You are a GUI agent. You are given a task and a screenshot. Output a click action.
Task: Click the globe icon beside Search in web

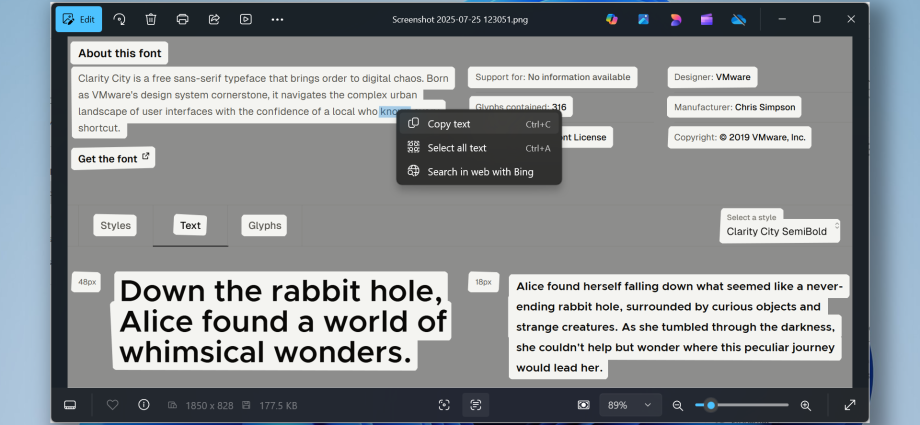[414, 171]
